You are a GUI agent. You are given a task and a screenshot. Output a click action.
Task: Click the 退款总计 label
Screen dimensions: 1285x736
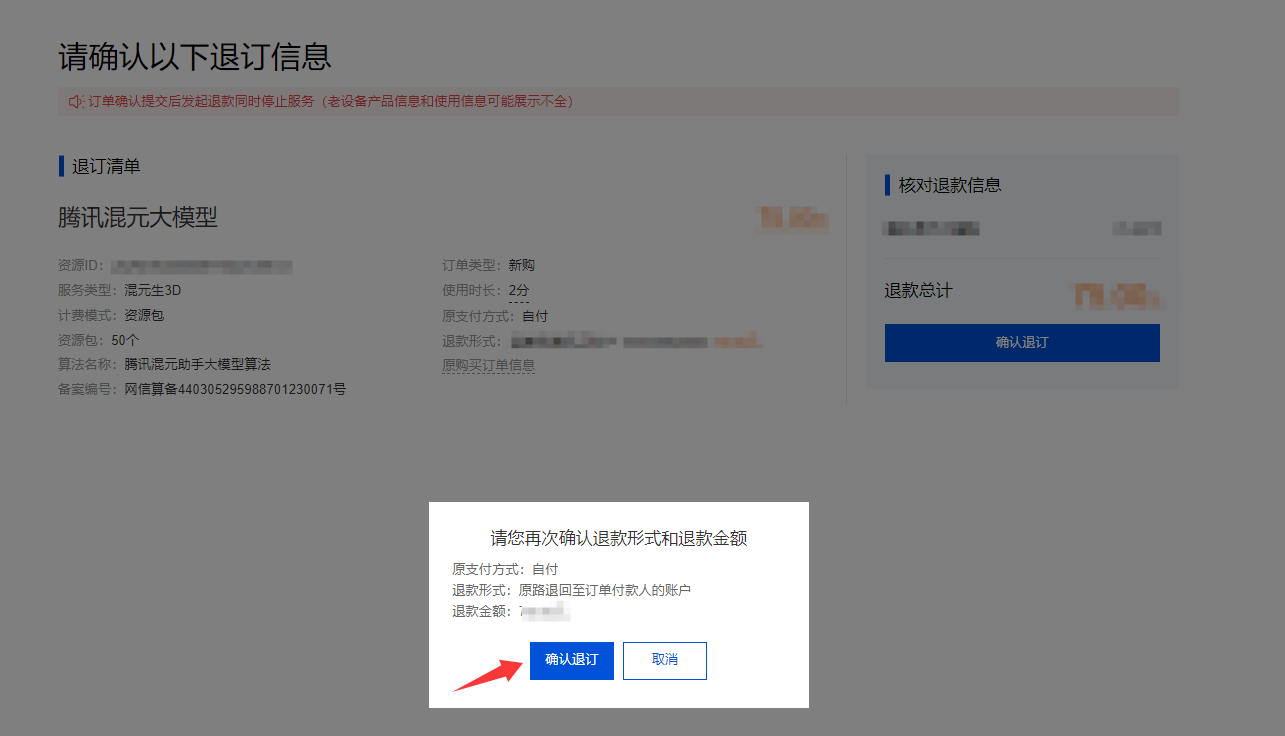pos(919,291)
